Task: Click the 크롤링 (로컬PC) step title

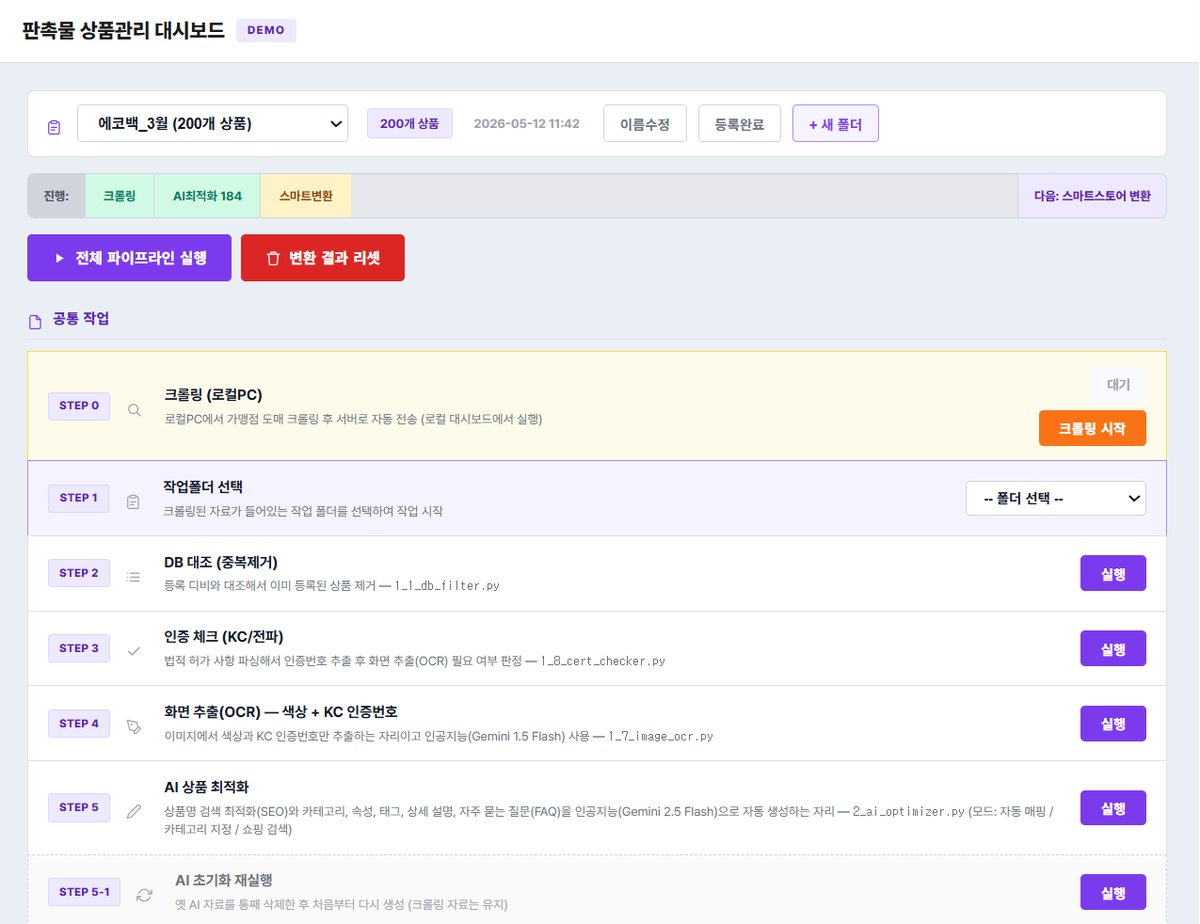Action: (213, 394)
